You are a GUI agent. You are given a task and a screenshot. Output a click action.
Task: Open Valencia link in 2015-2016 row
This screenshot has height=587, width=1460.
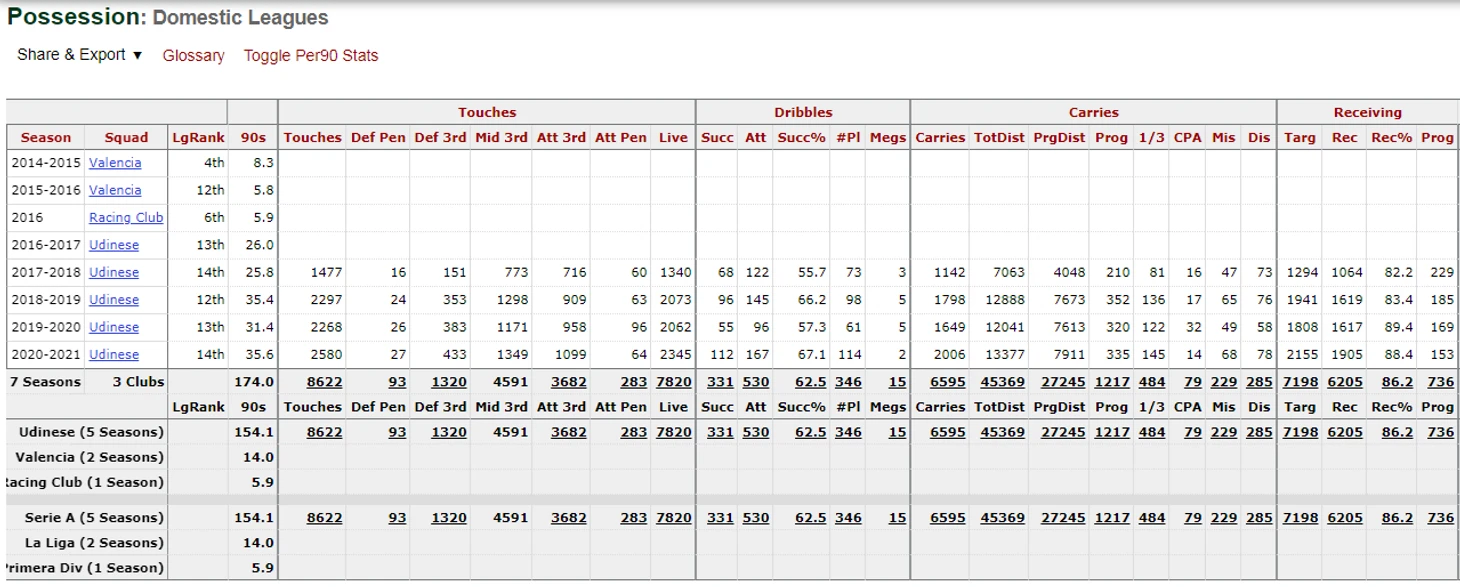click(x=115, y=190)
